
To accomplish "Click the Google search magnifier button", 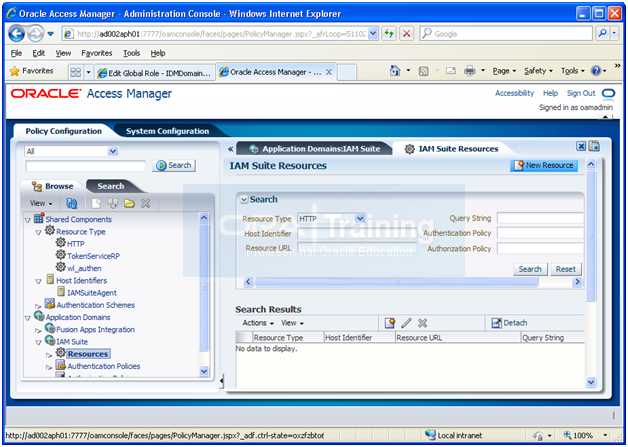I will [602, 34].
